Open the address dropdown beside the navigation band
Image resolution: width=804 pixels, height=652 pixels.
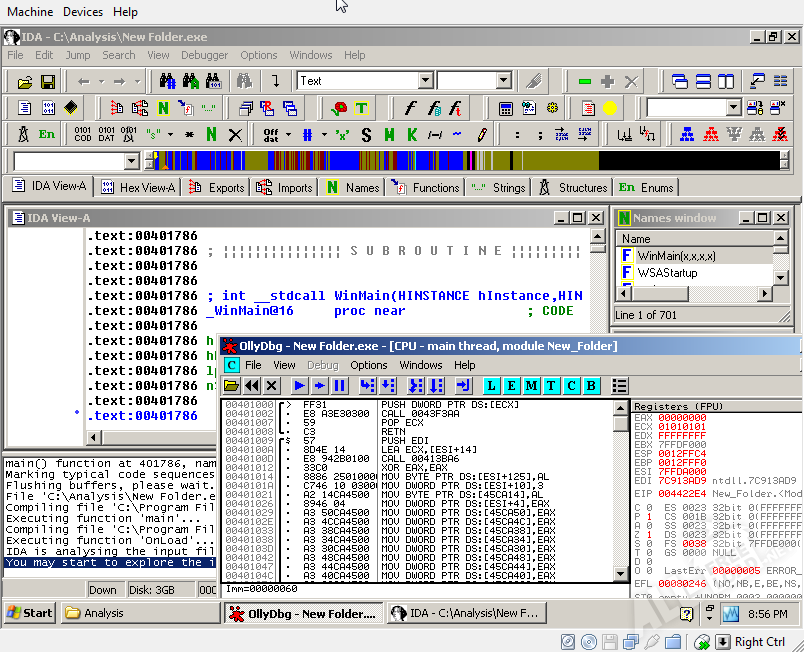[x=131, y=161]
